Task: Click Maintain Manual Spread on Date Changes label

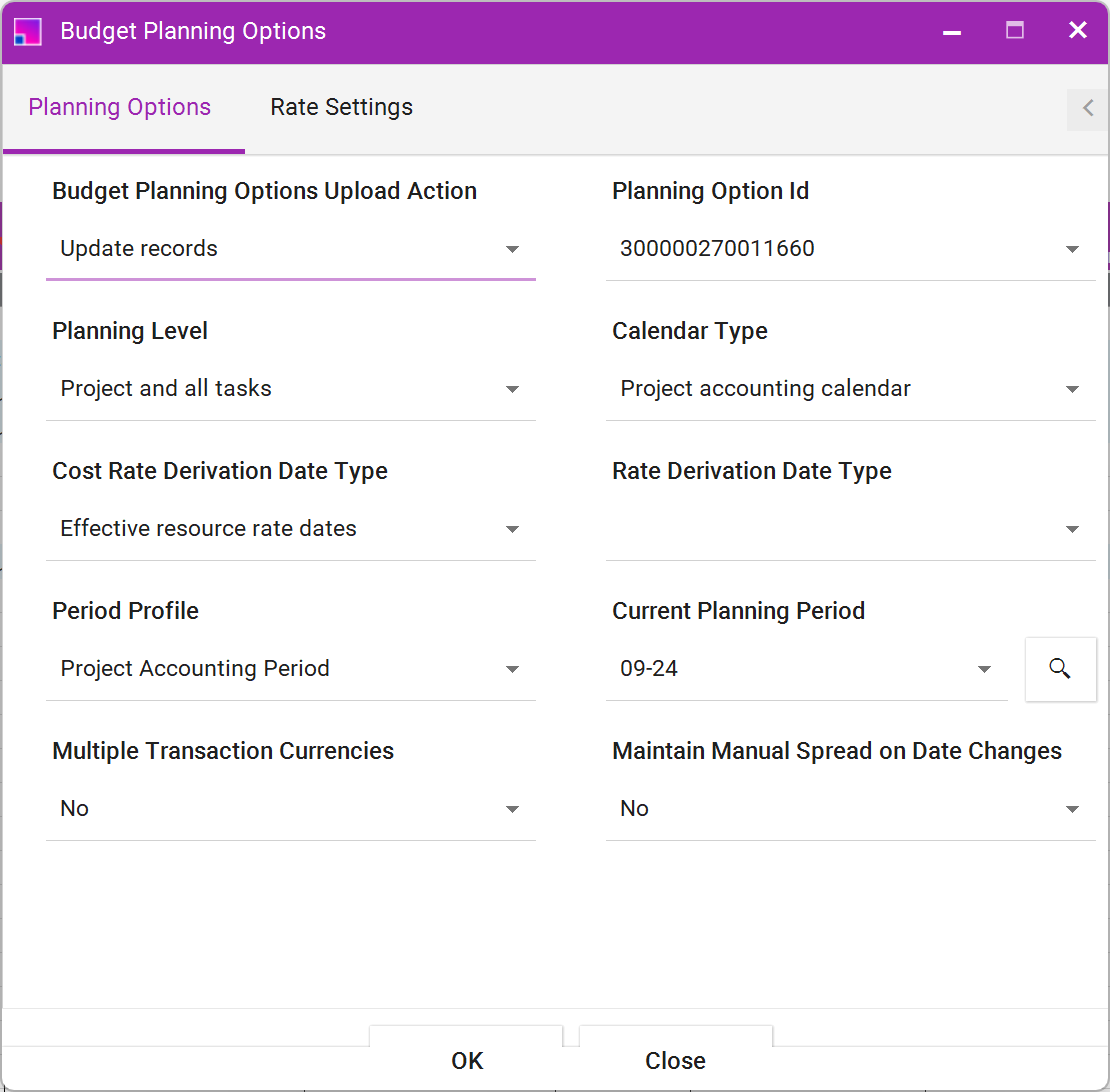Action: [837, 752]
